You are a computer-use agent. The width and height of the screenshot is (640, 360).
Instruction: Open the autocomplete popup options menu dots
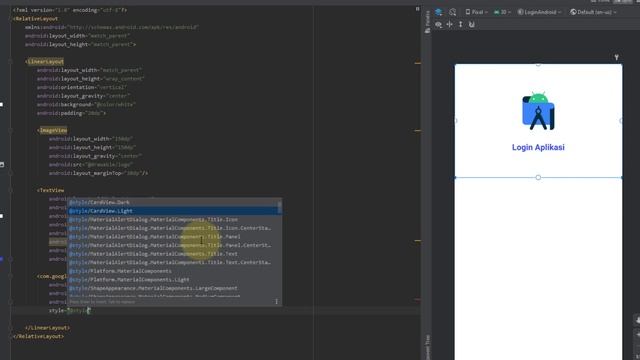tap(276, 302)
